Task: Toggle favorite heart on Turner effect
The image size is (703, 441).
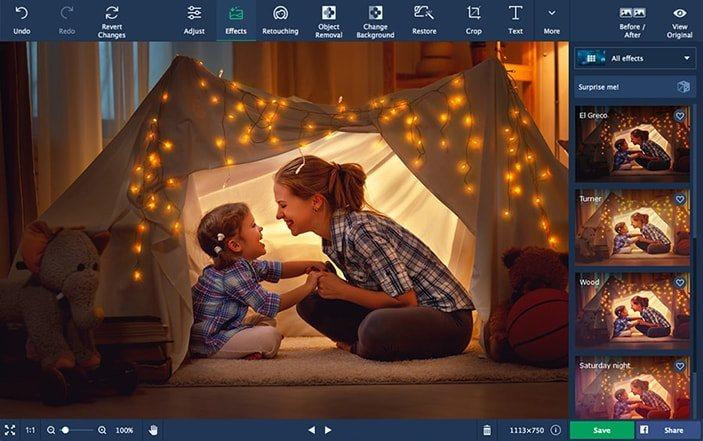Action: 680,199
